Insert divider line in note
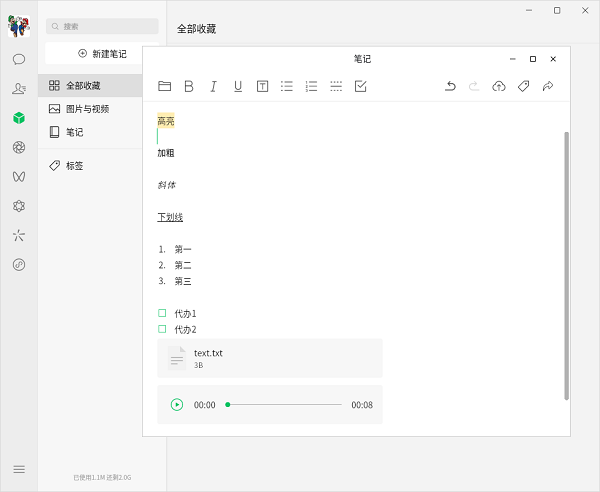Screen dimensions: 600x492 (336, 86)
